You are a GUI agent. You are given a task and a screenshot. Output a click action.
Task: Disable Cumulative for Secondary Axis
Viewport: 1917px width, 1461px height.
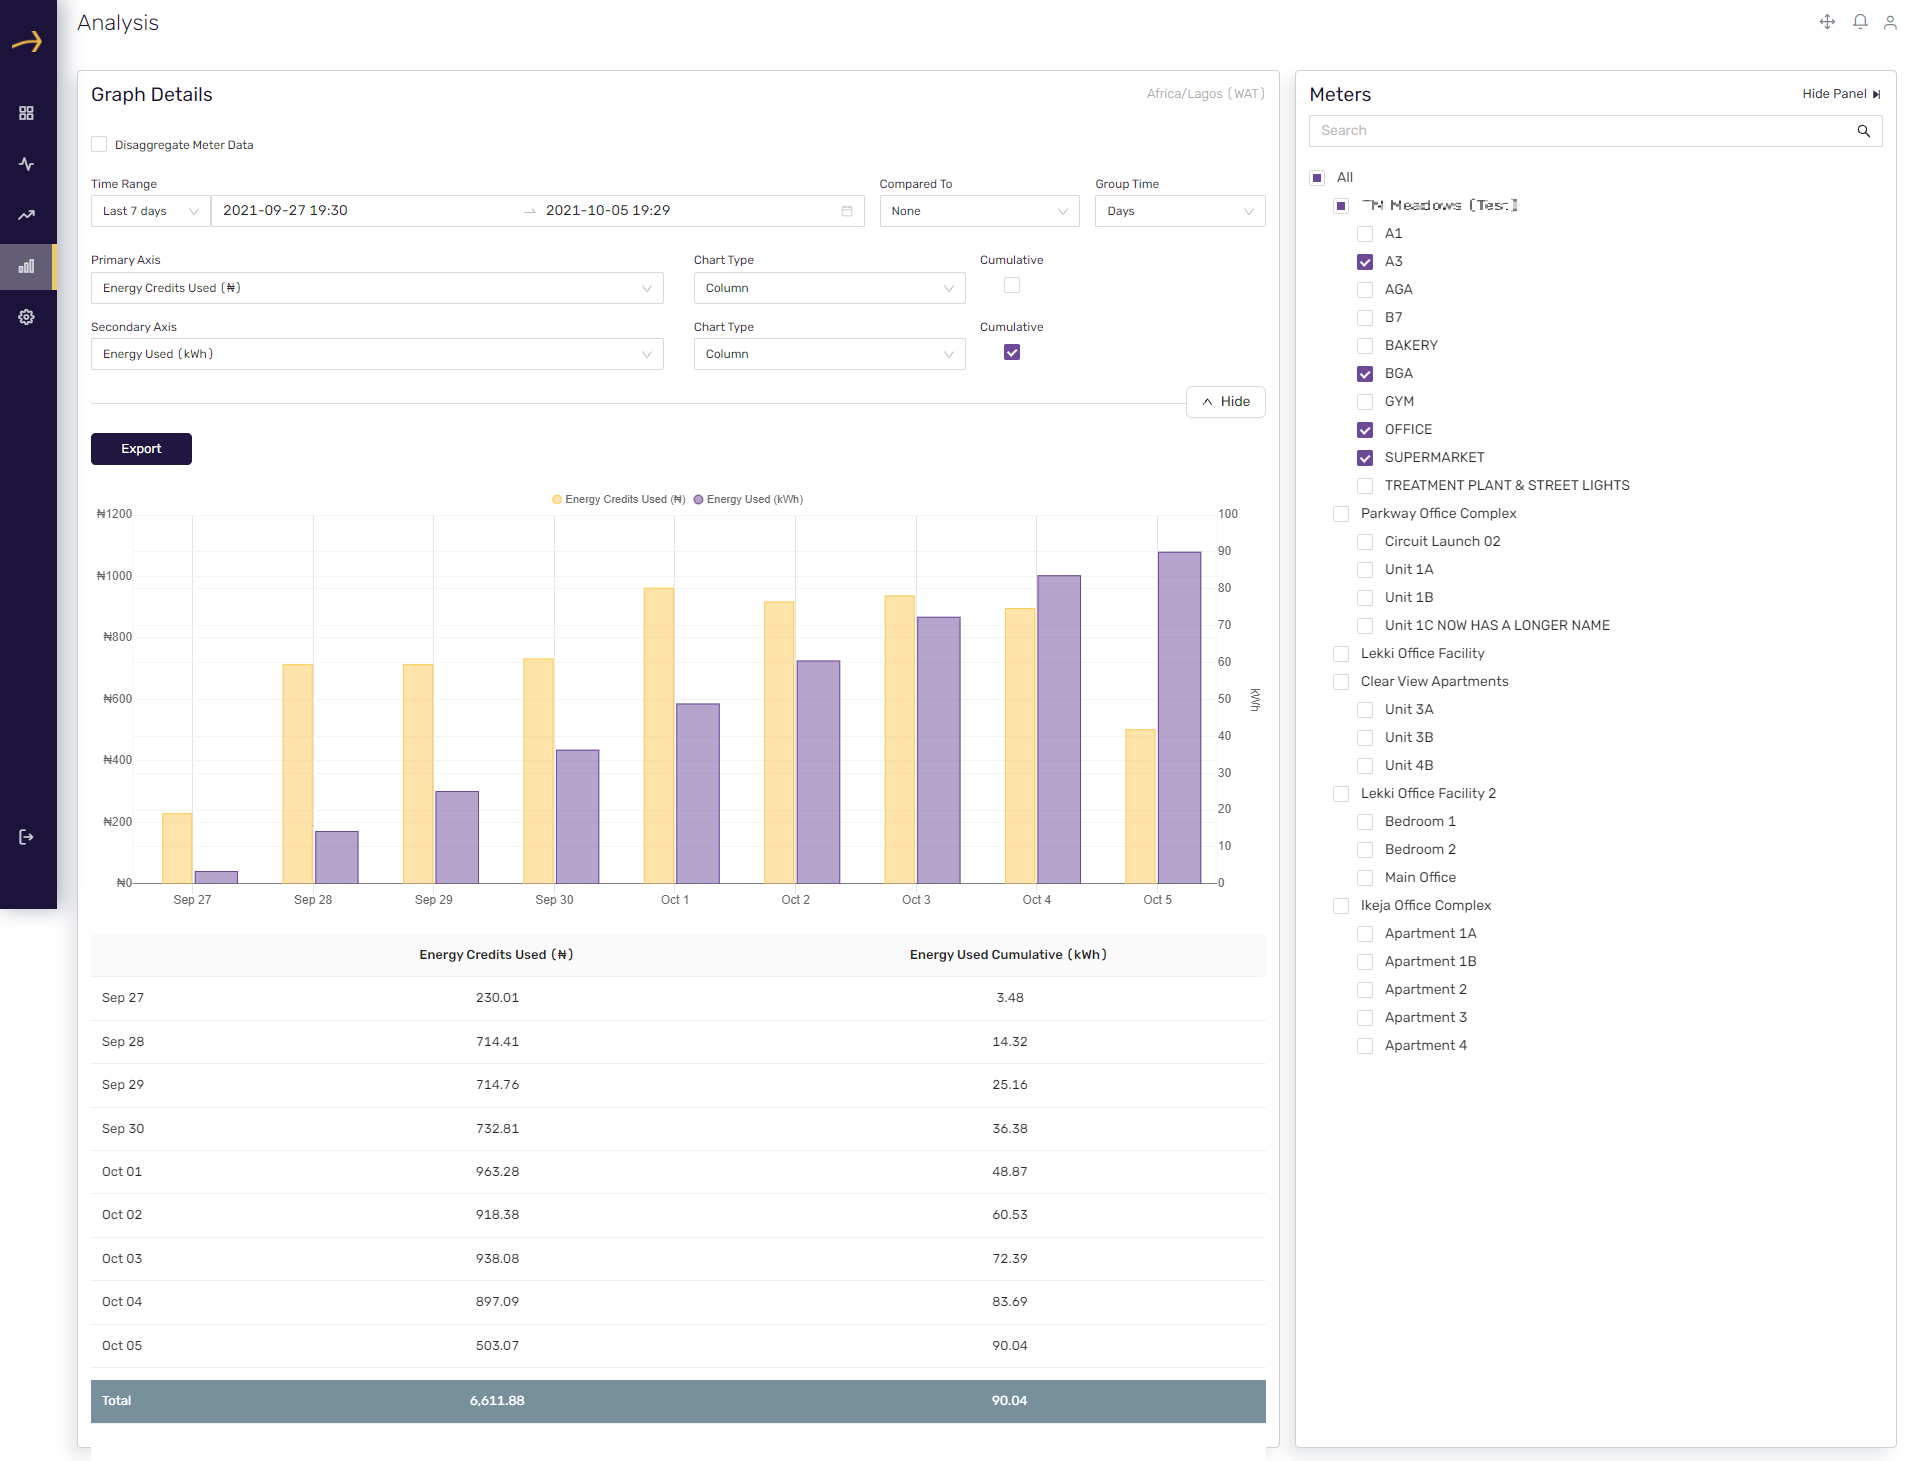tap(1012, 352)
